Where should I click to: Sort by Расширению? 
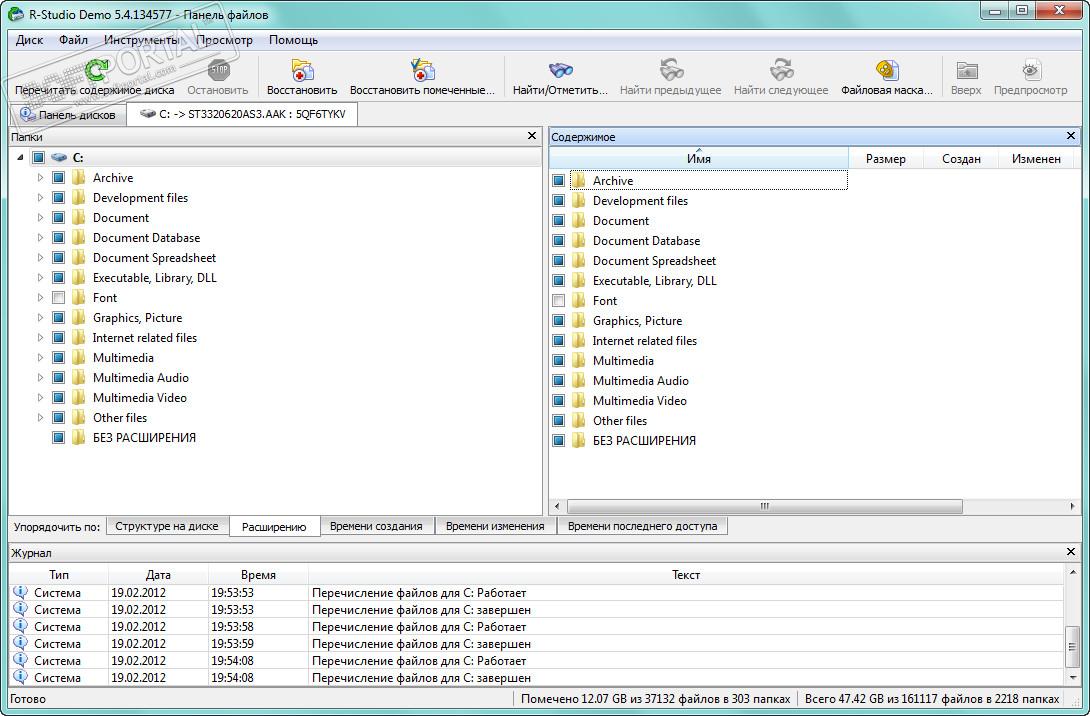274,527
